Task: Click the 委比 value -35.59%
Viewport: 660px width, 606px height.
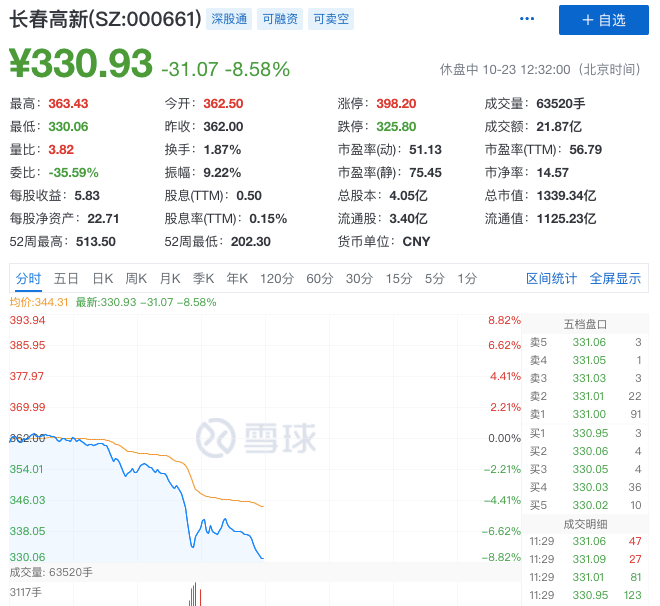Action: pos(73,173)
